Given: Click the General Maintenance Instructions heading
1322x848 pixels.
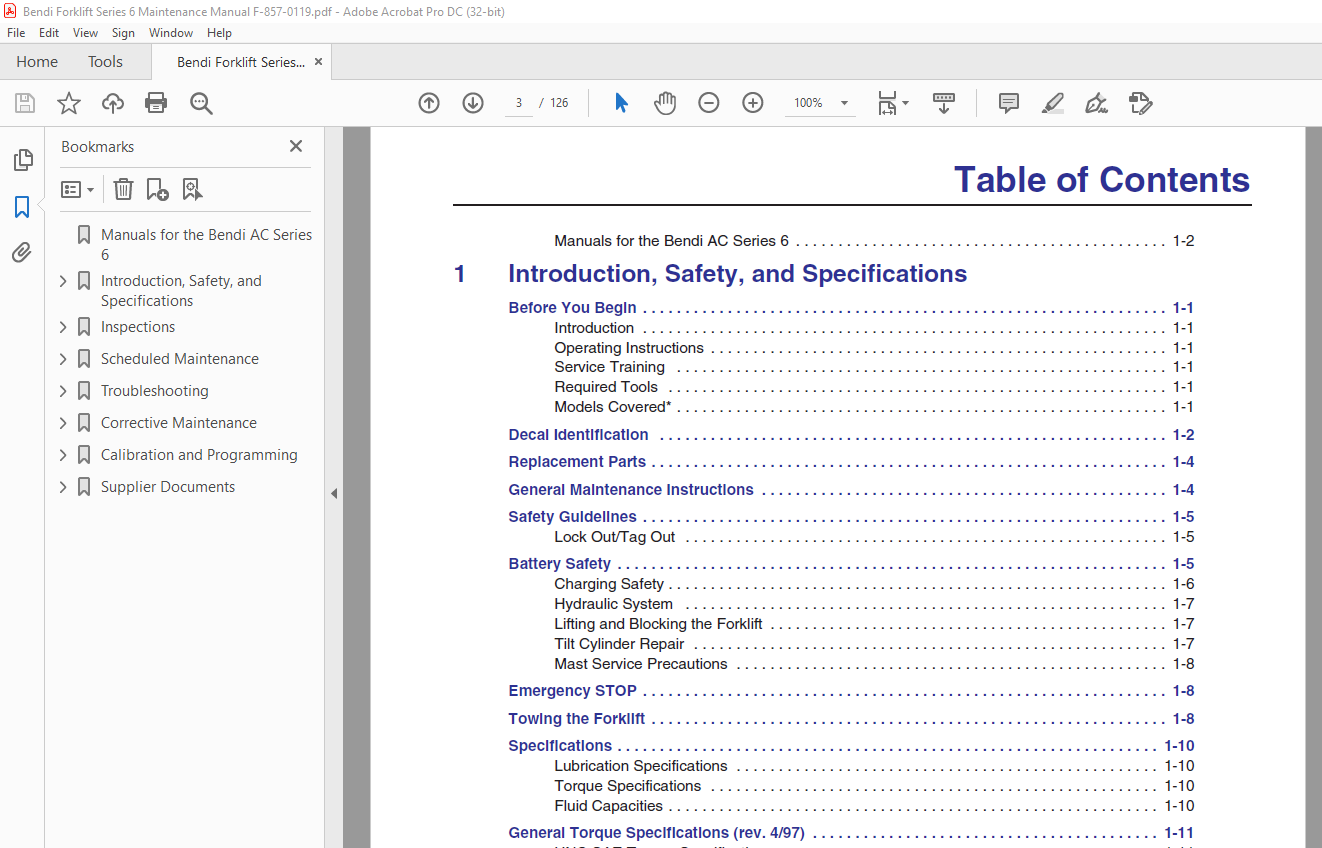Looking at the screenshot, I should click(631, 490).
